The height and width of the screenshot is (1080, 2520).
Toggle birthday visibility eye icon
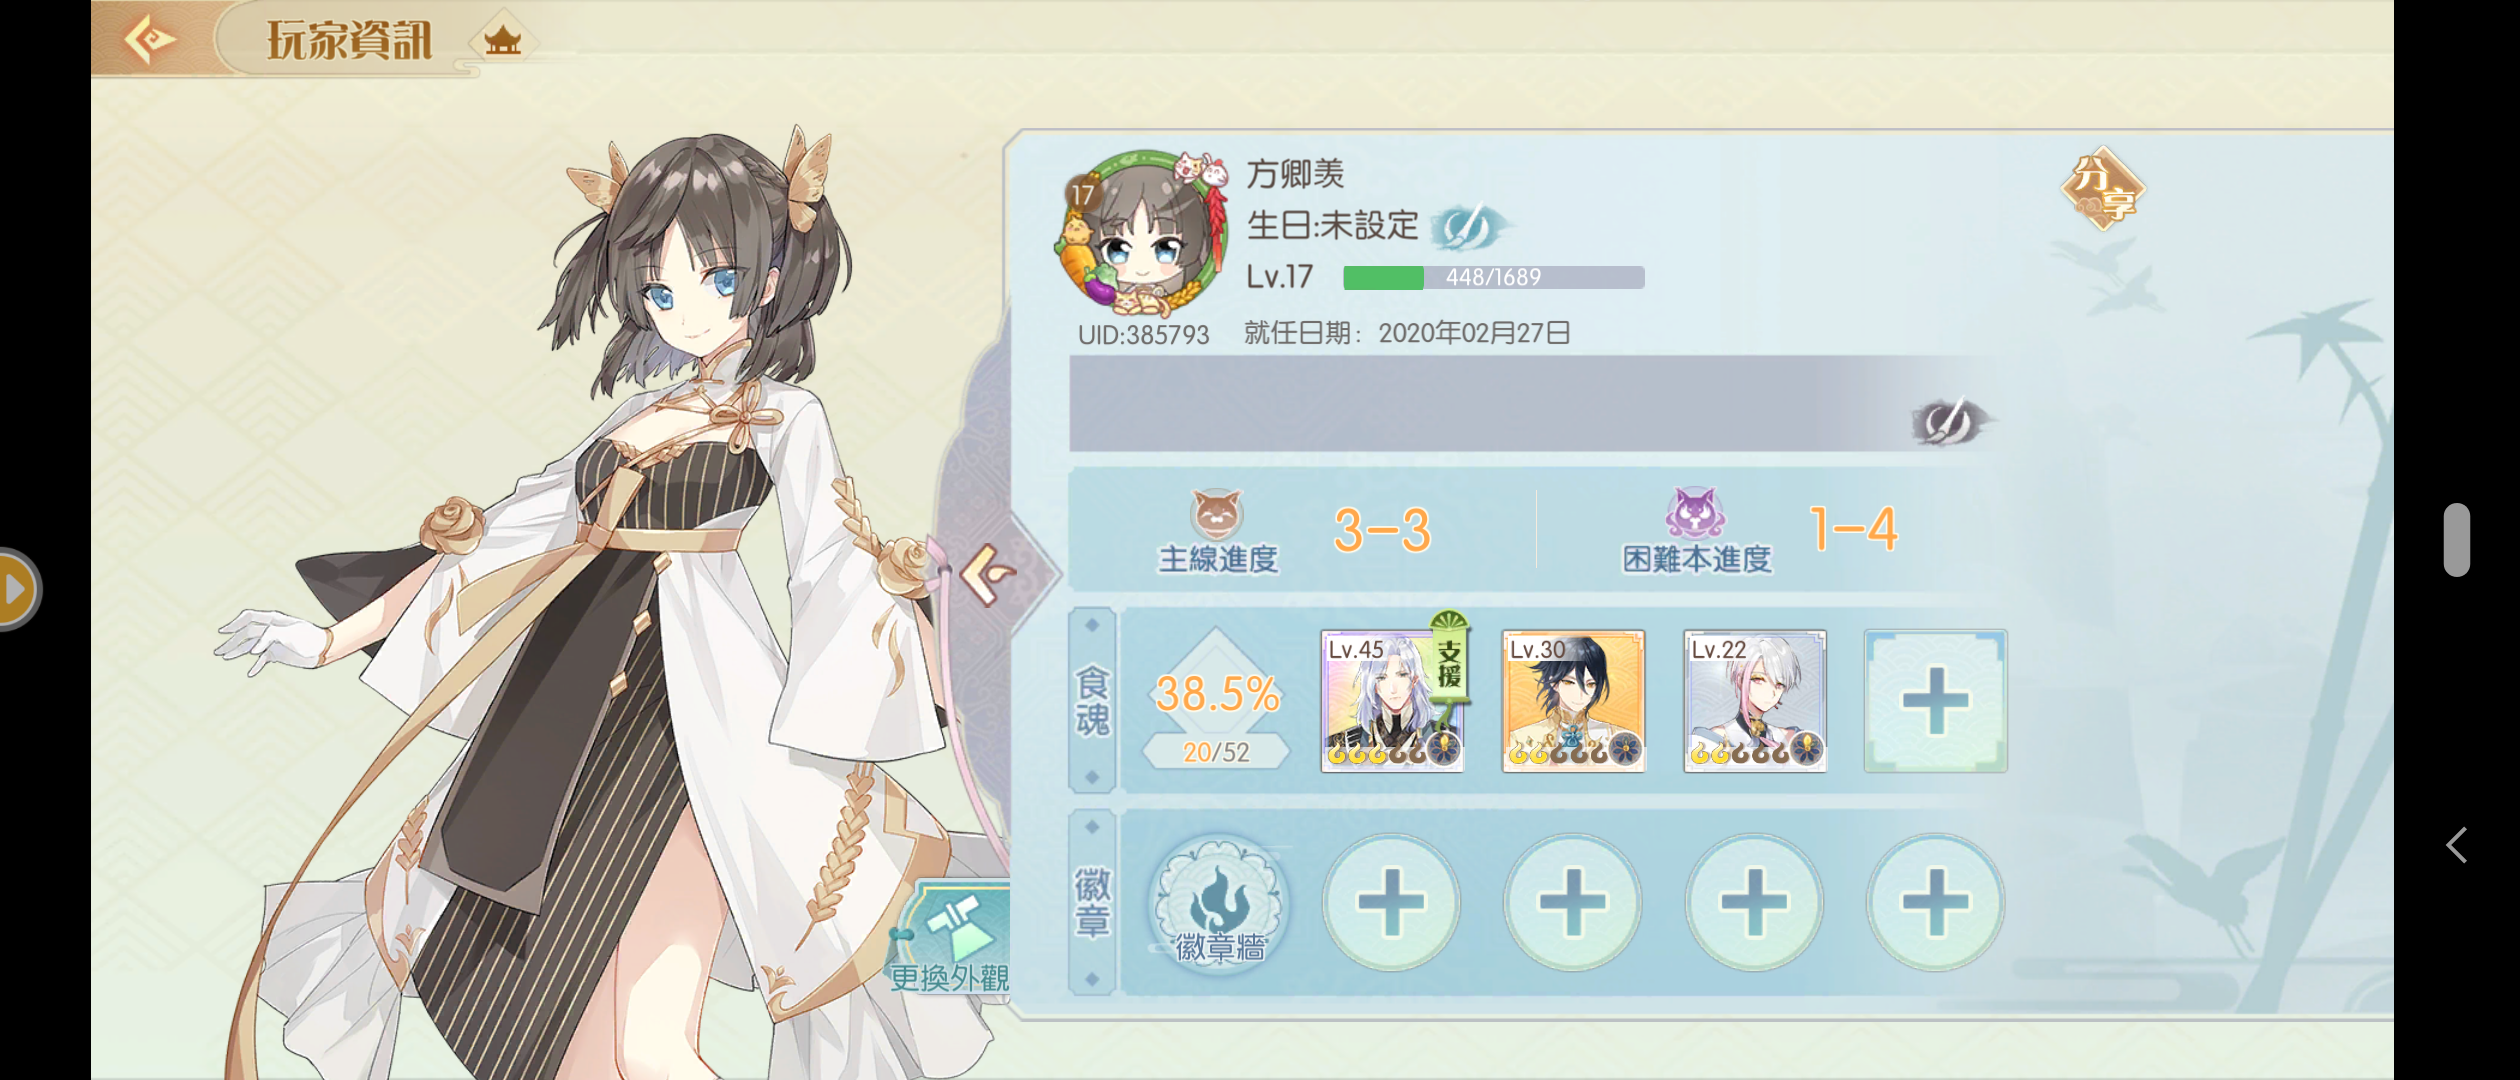tap(1469, 227)
